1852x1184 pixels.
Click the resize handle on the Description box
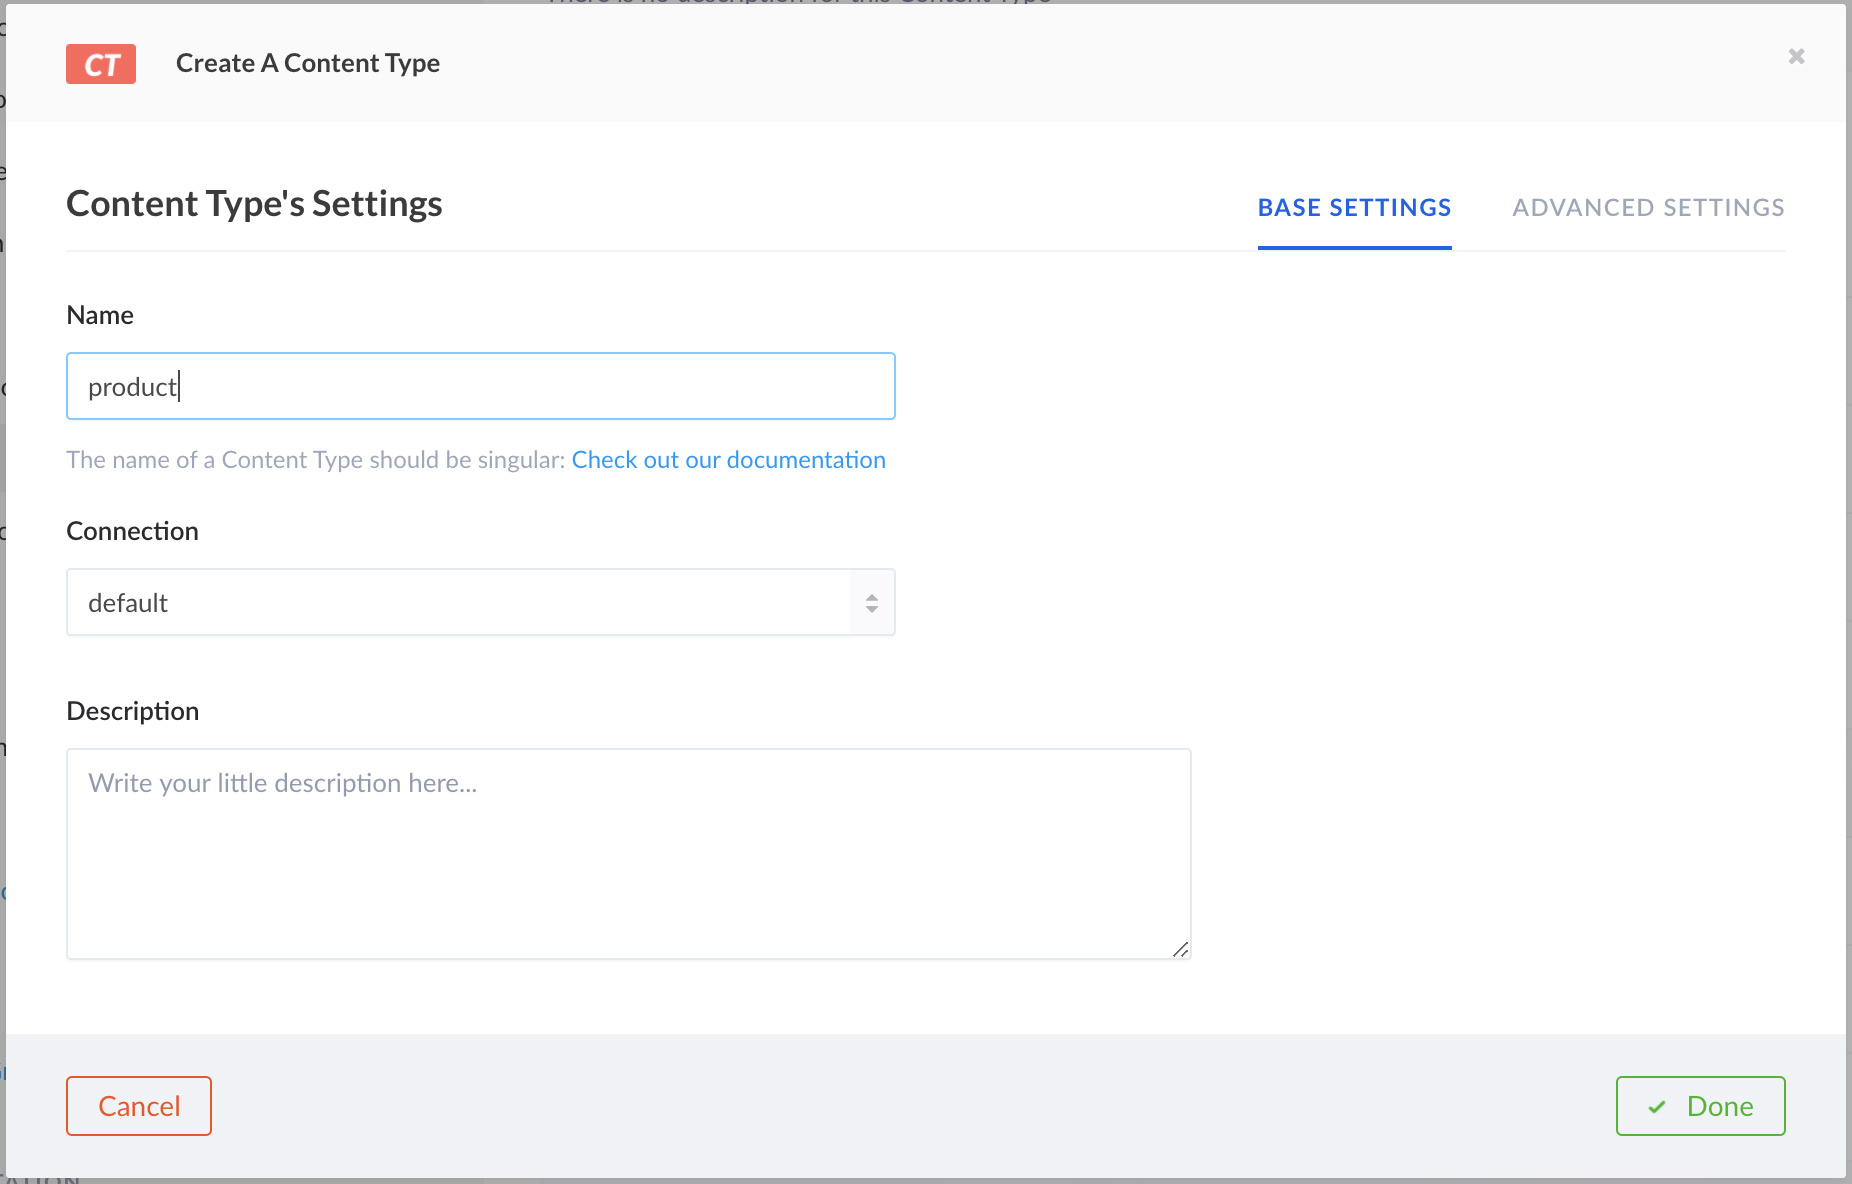pyautogui.click(x=1181, y=949)
